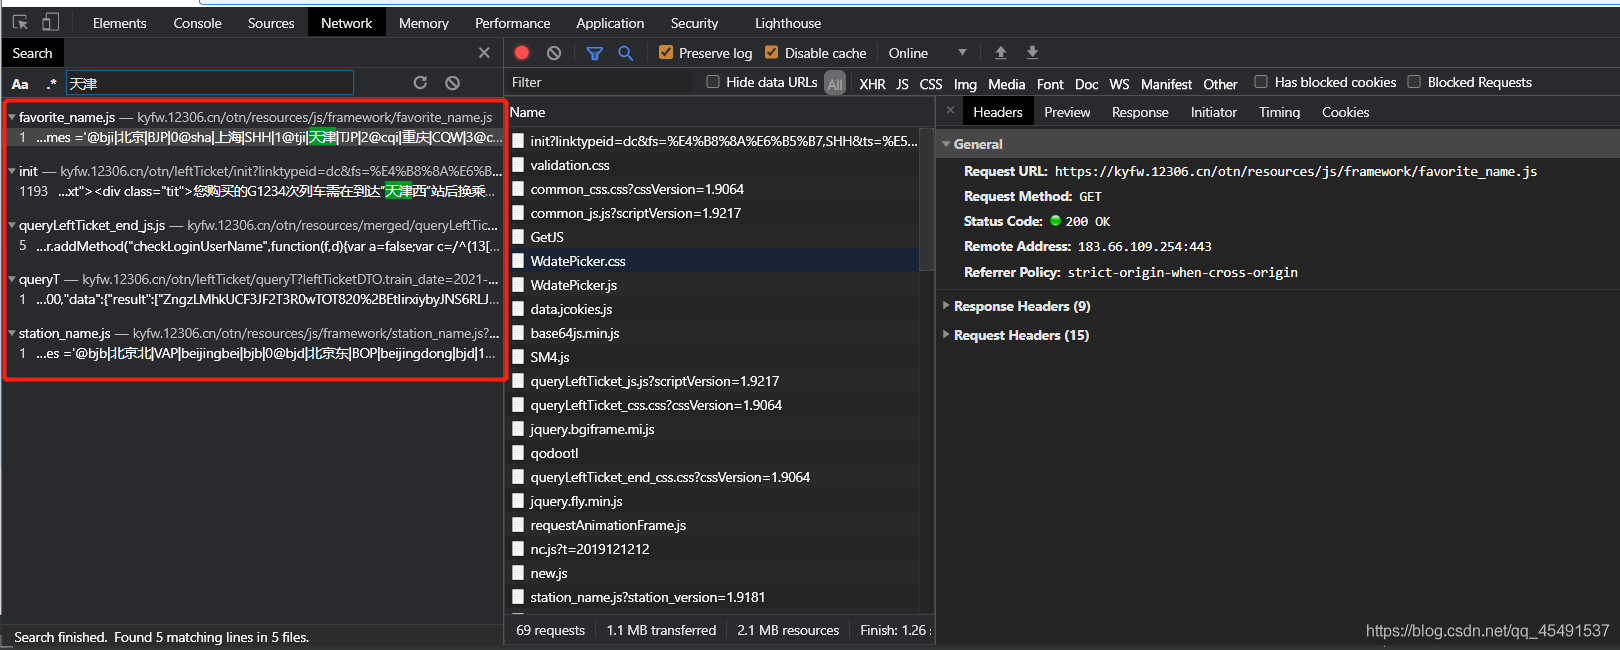The image size is (1620, 650).
Task: Collapse the favorite_name.js search result
Action: tap(12, 117)
